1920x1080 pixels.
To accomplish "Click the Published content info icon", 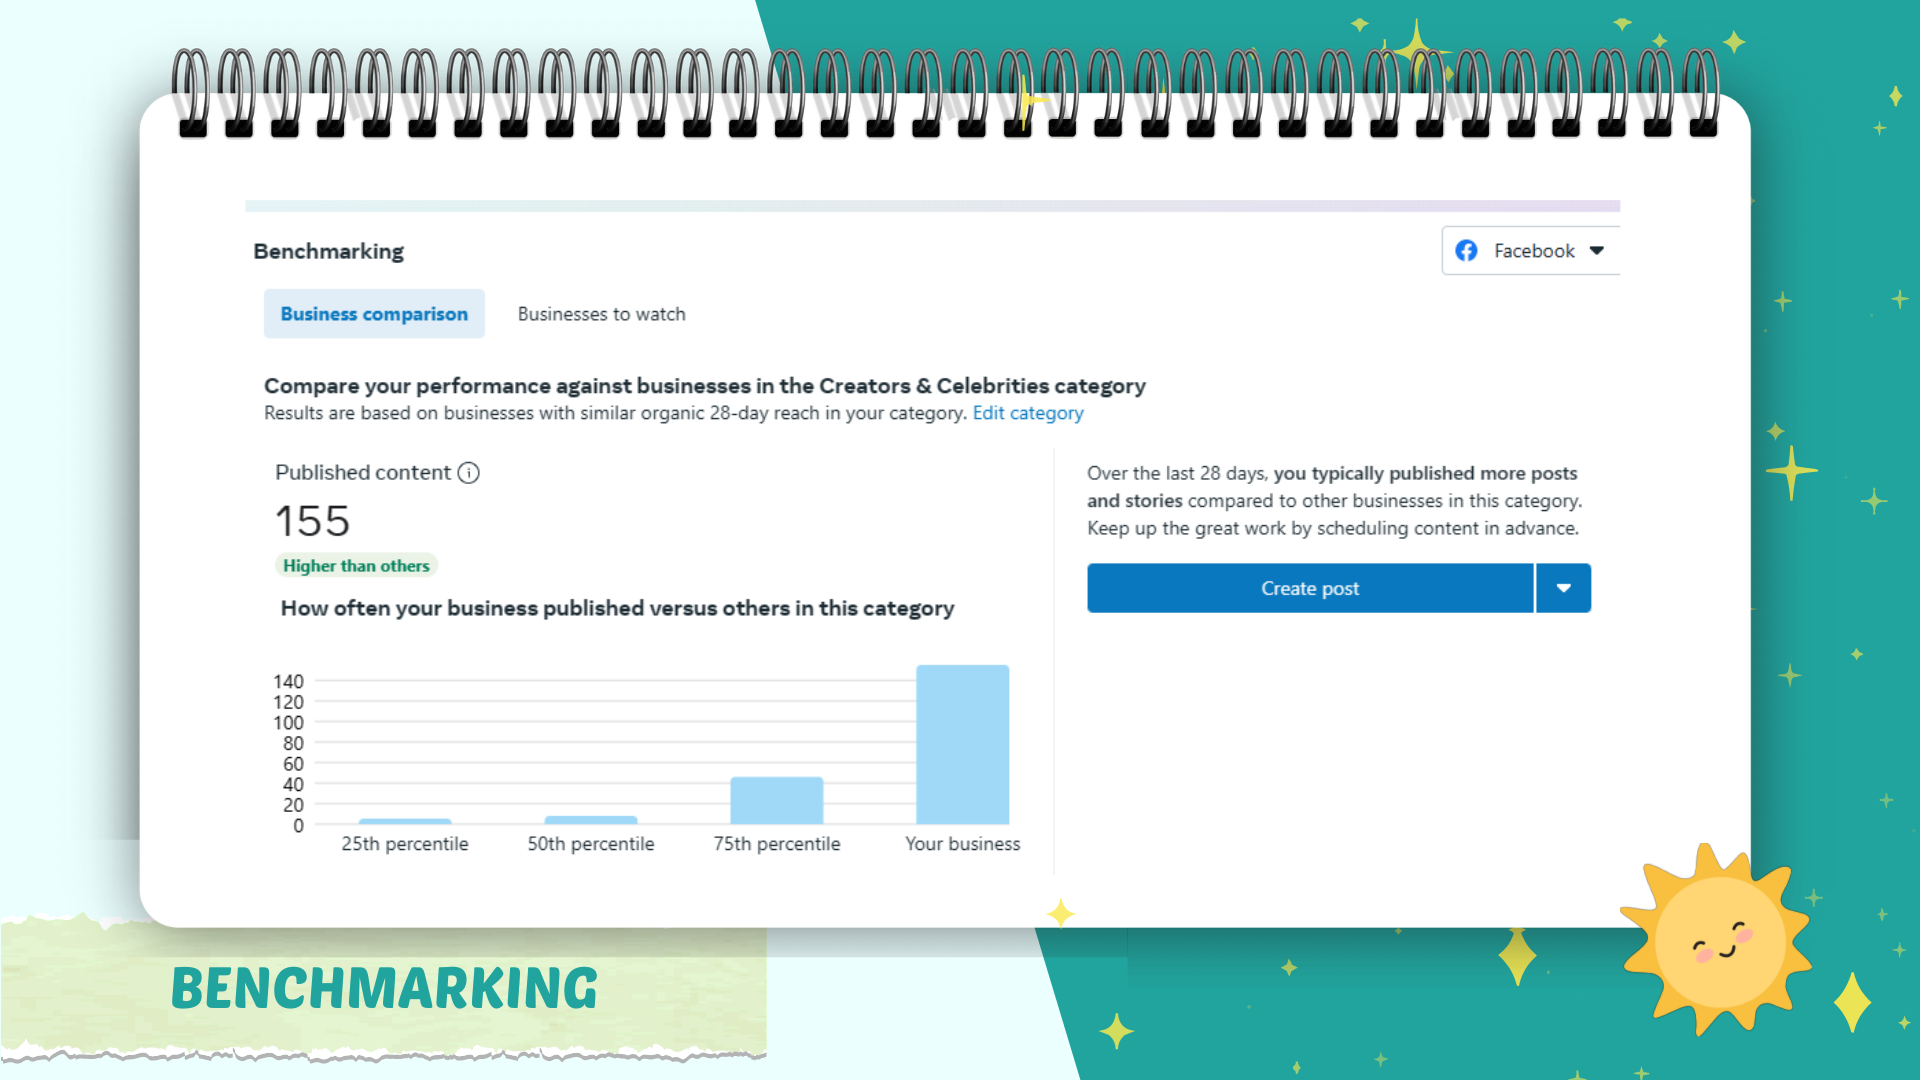I will (468, 473).
